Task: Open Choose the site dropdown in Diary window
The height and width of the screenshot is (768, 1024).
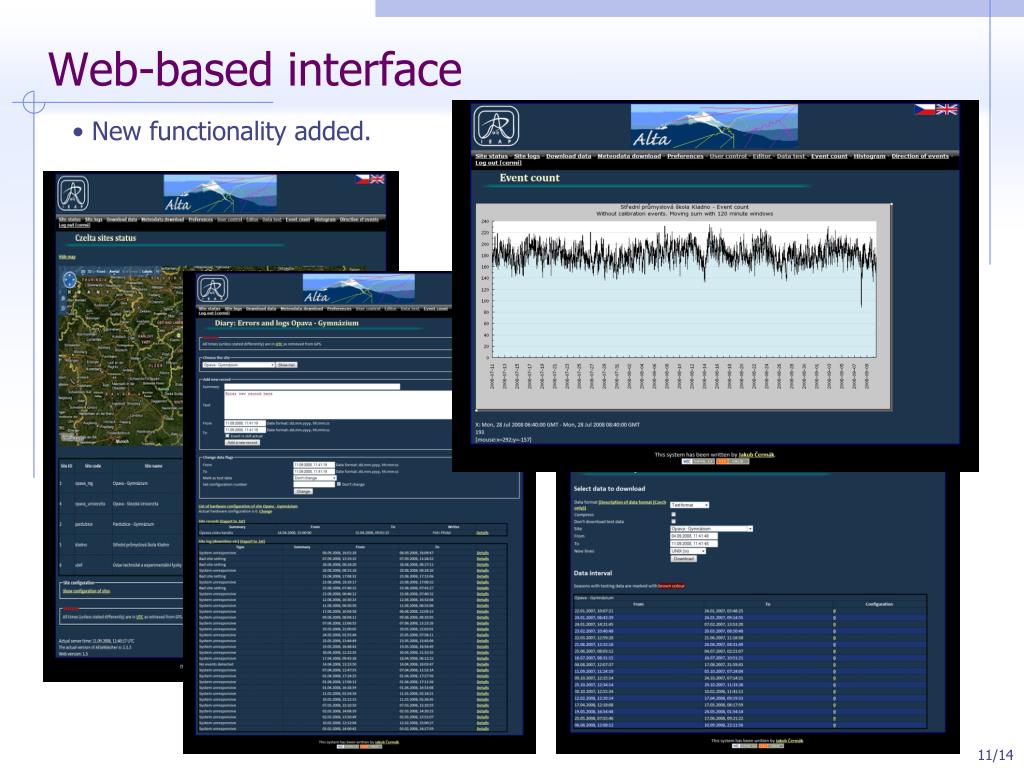Action: (x=238, y=364)
